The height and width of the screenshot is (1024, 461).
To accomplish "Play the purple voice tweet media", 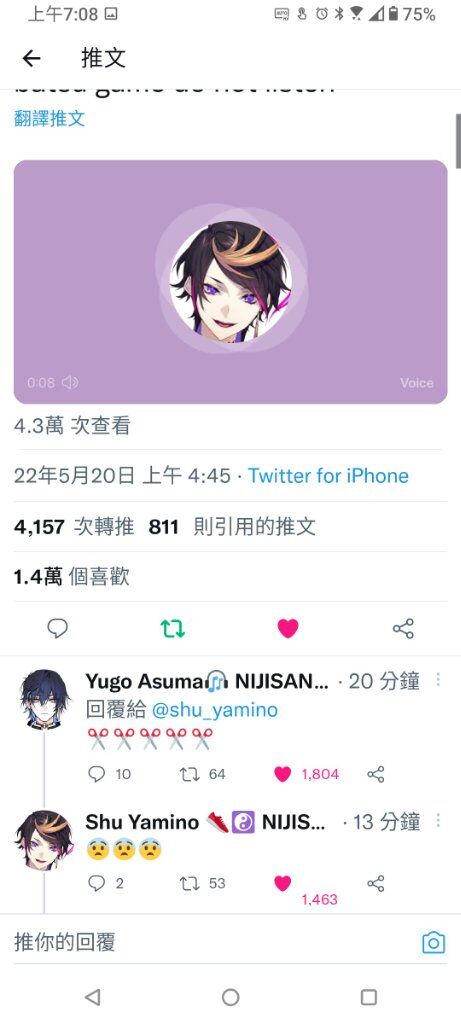I will (230, 281).
